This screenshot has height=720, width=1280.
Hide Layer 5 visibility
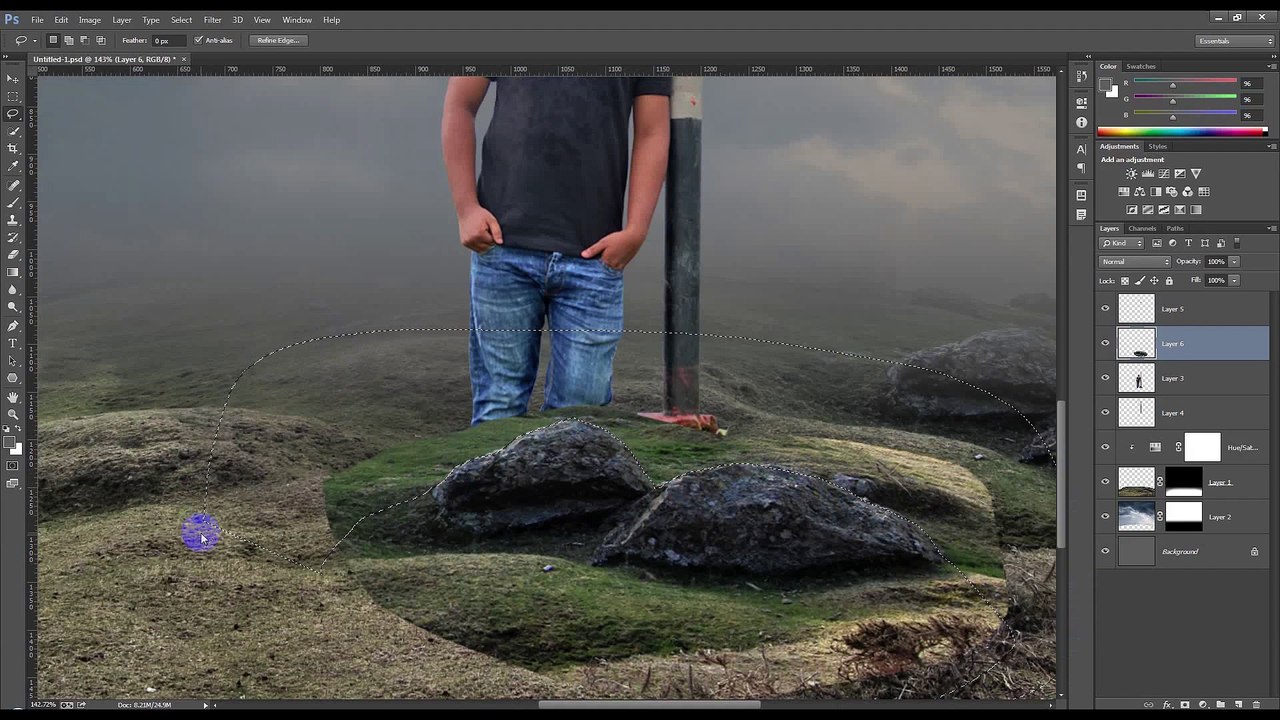[x=1105, y=309]
